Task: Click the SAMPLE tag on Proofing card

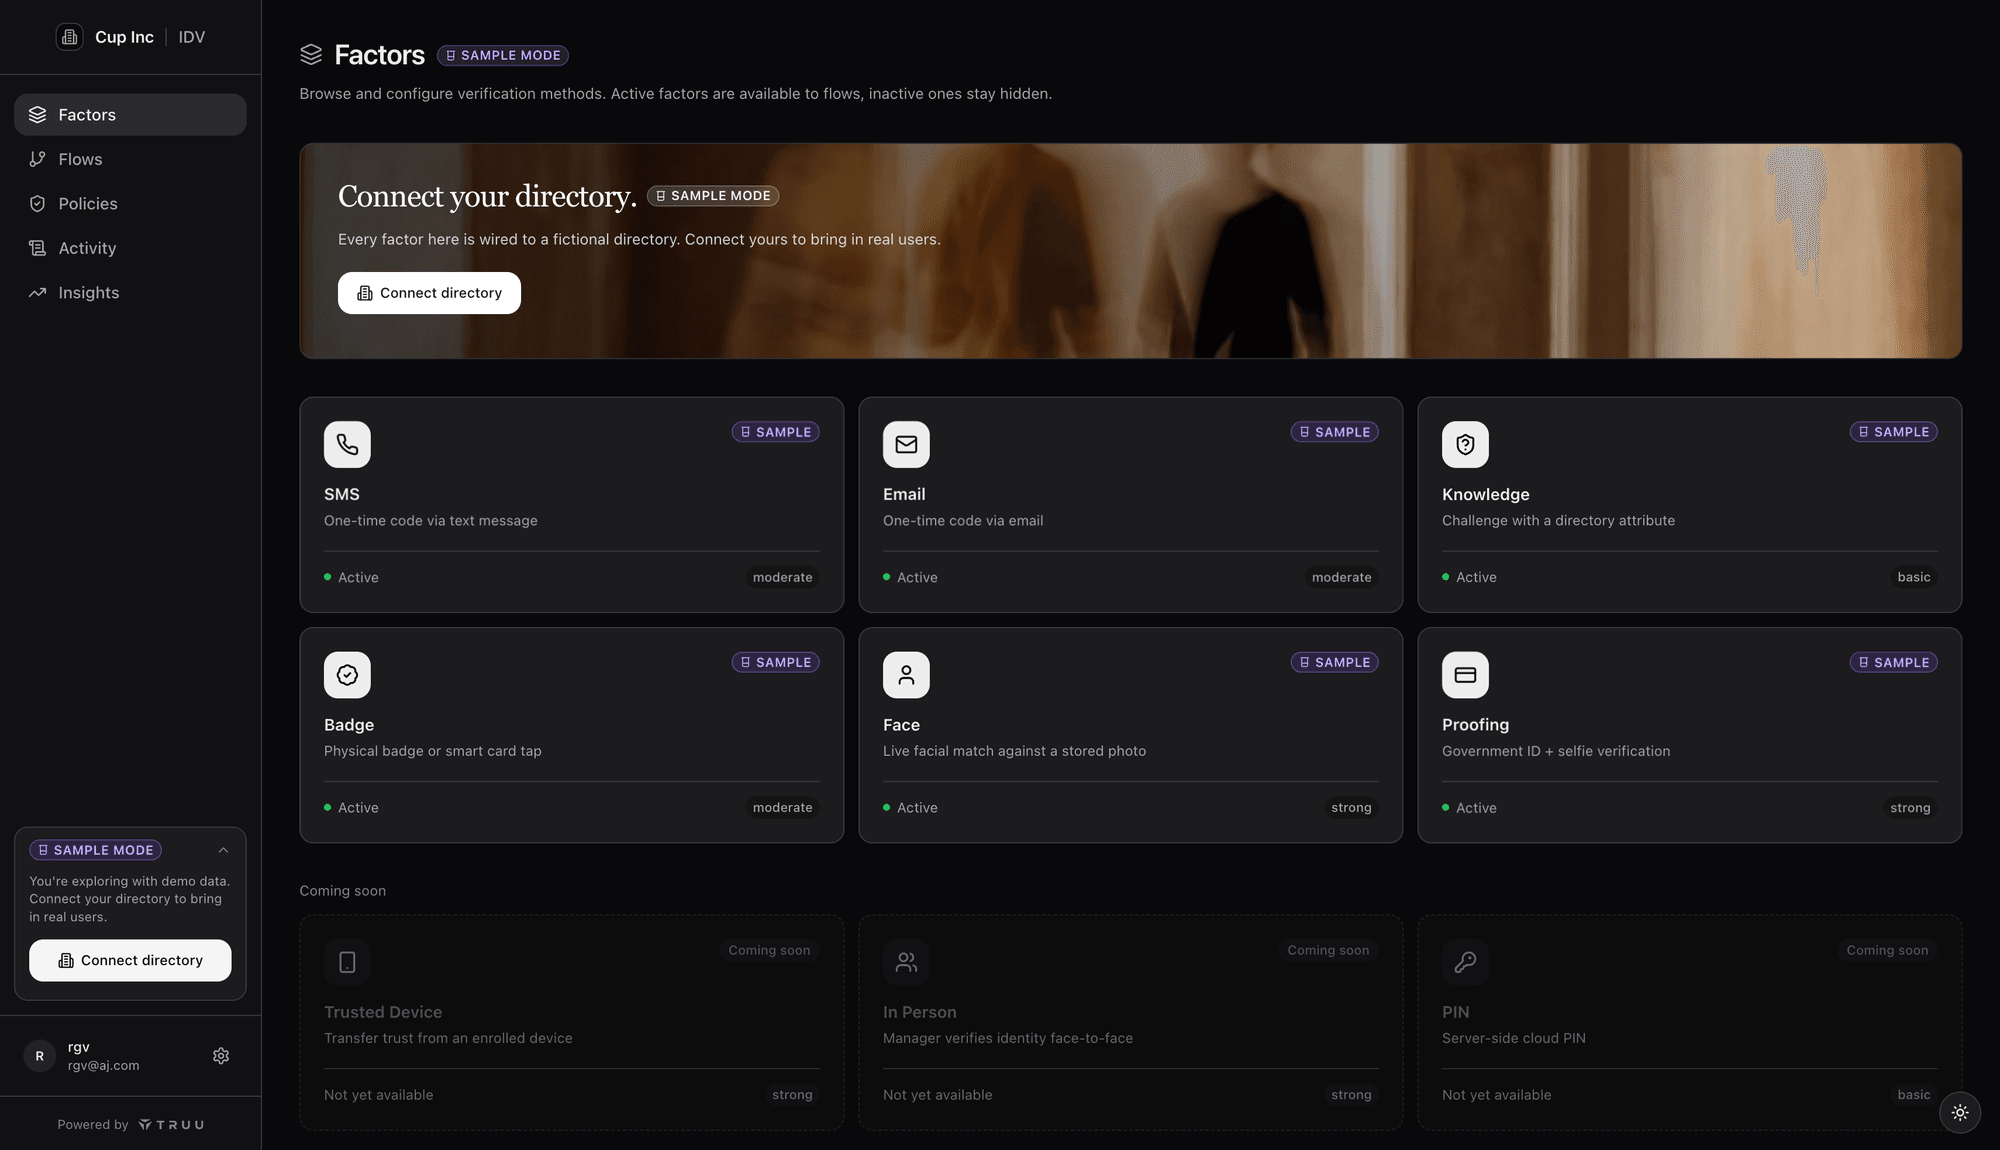Action: point(1894,662)
